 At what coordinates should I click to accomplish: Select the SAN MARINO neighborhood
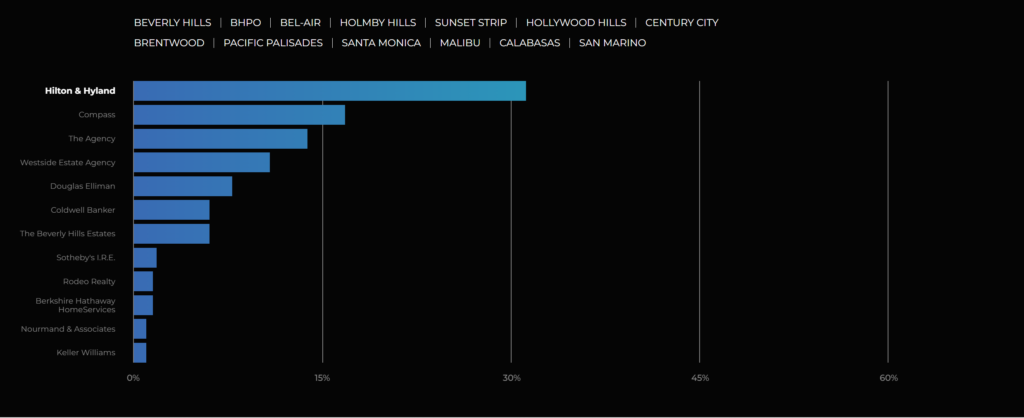(x=612, y=43)
